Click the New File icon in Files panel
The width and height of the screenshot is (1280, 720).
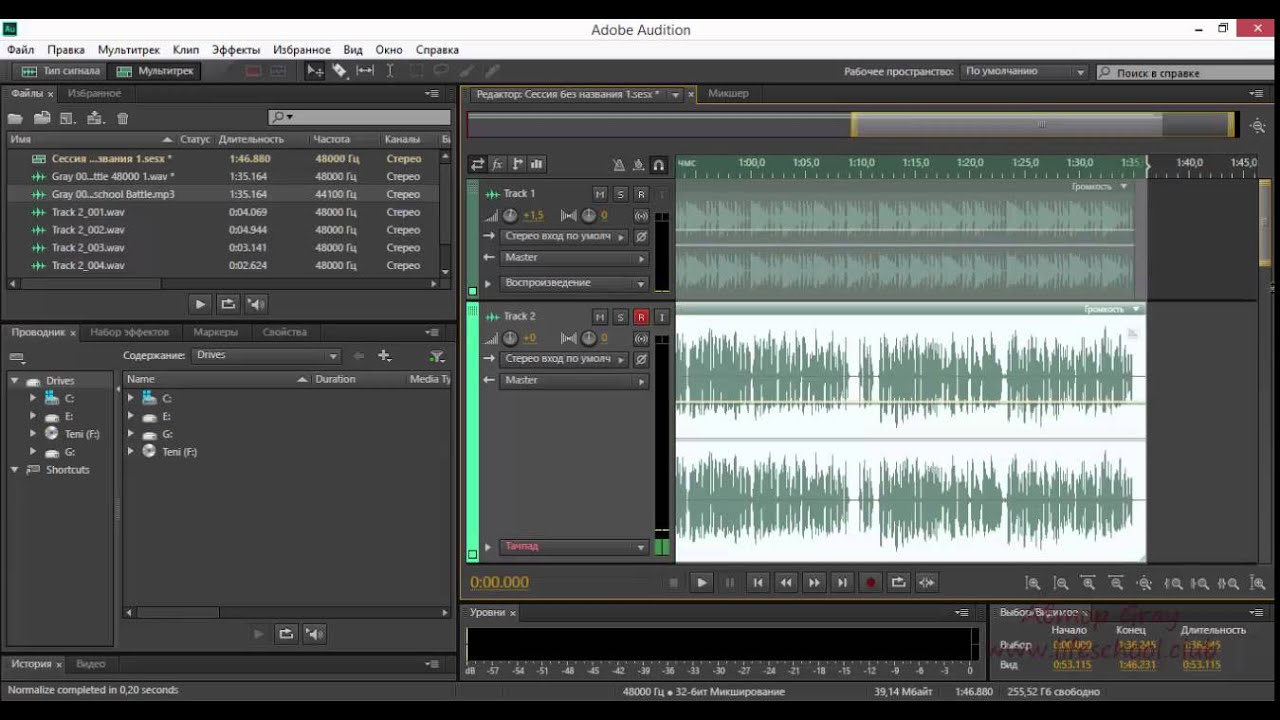(x=67, y=118)
